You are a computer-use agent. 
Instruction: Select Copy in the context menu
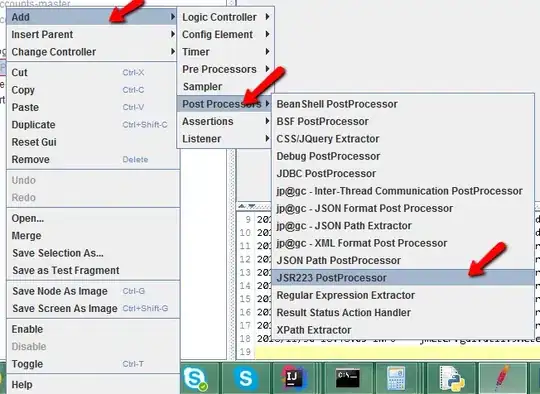pyautogui.click(x=93, y=90)
